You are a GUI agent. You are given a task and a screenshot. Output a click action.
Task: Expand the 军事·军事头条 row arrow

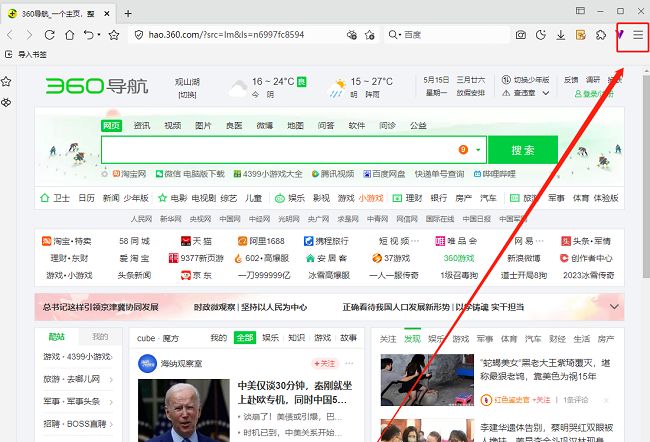click(x=111, y=402)
